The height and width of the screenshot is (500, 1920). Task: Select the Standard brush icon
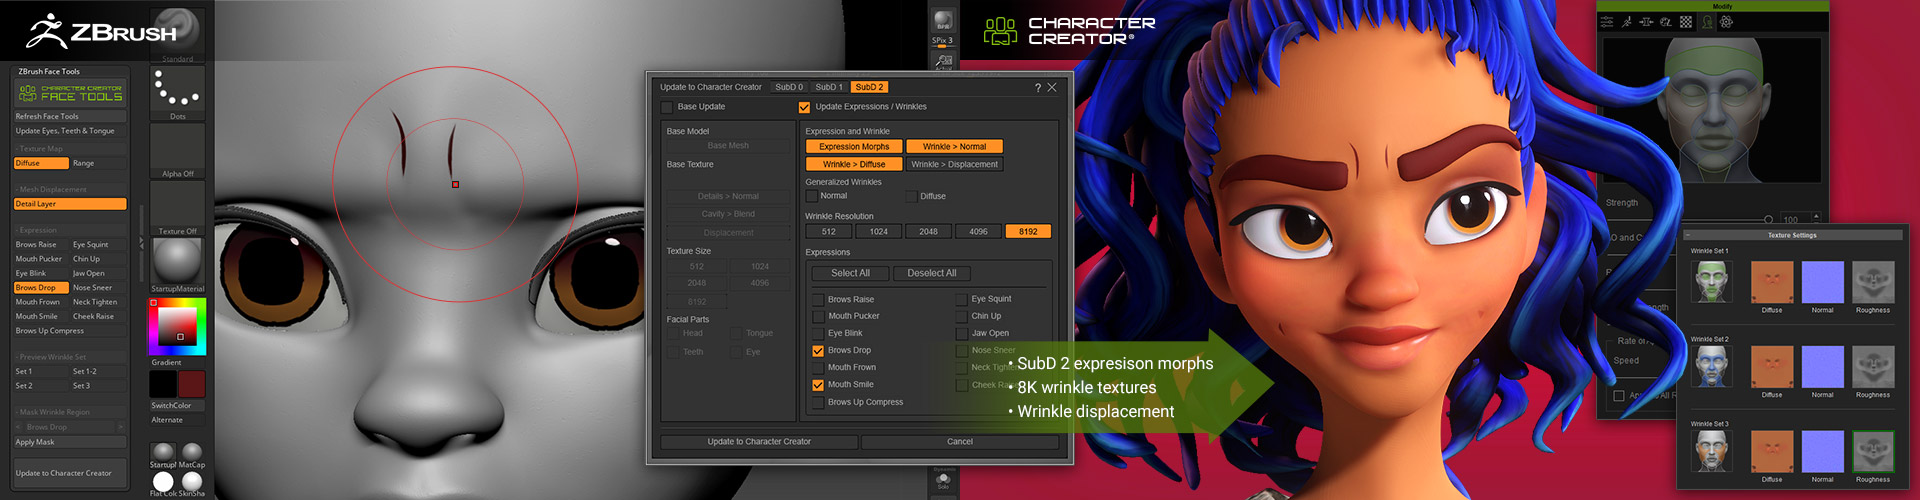pos(177,32)
